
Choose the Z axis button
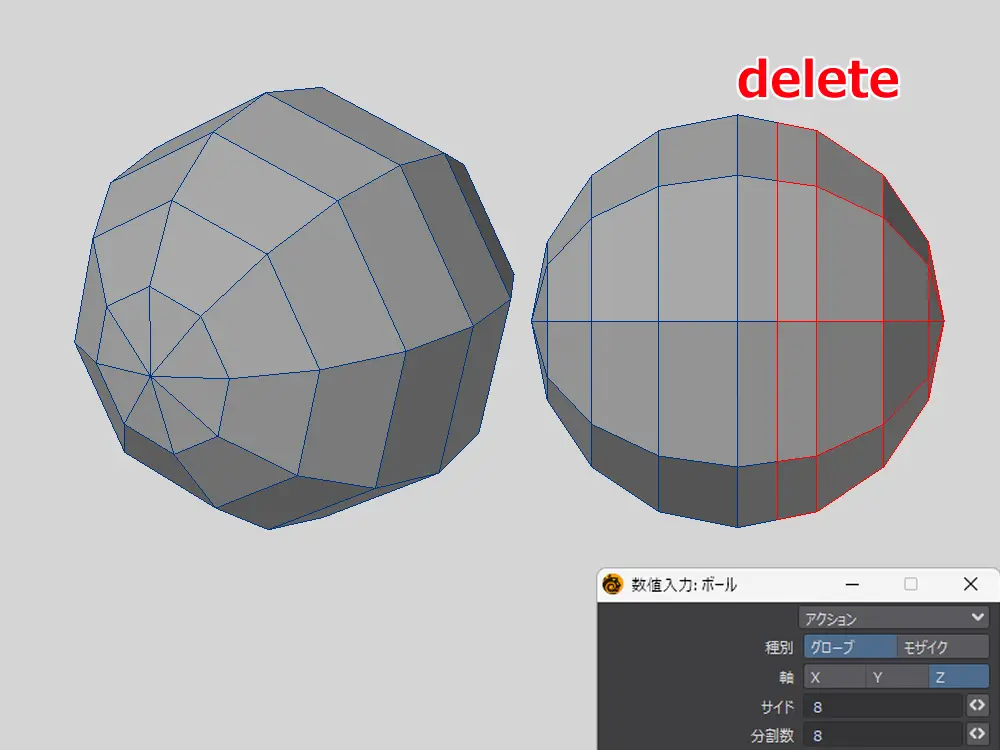958,677
